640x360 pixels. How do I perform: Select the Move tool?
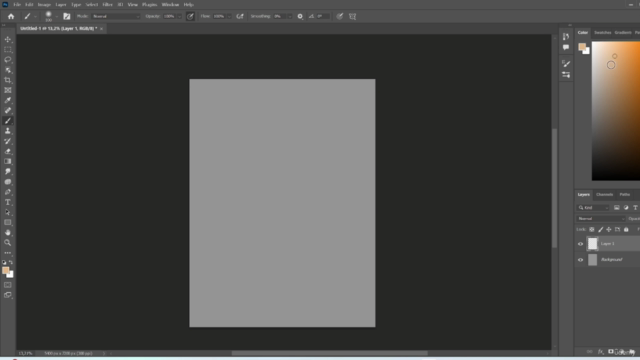8,39
